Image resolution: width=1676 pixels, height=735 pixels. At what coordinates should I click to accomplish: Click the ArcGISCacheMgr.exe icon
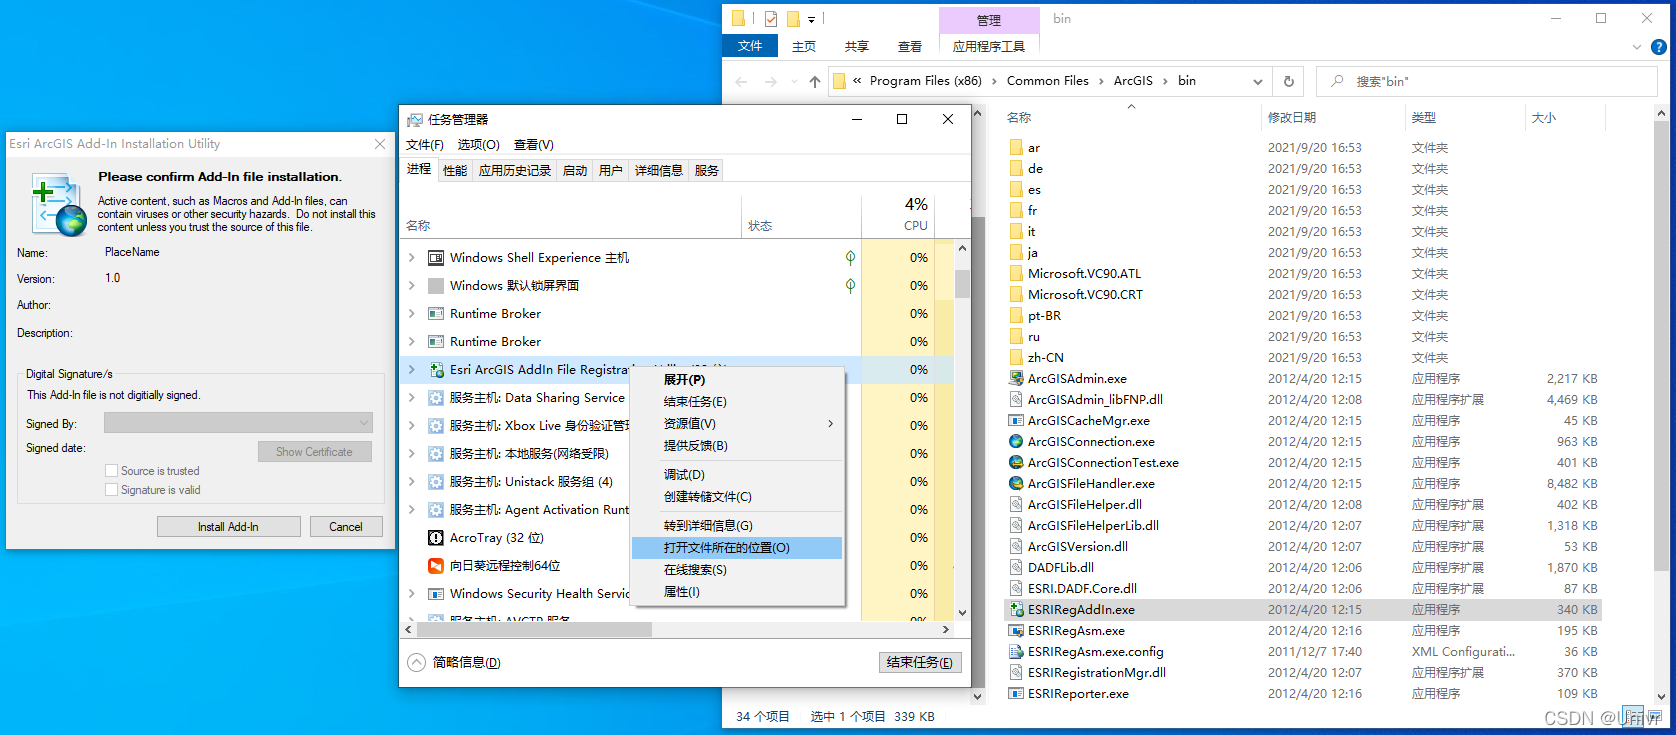click(1016, 420)
